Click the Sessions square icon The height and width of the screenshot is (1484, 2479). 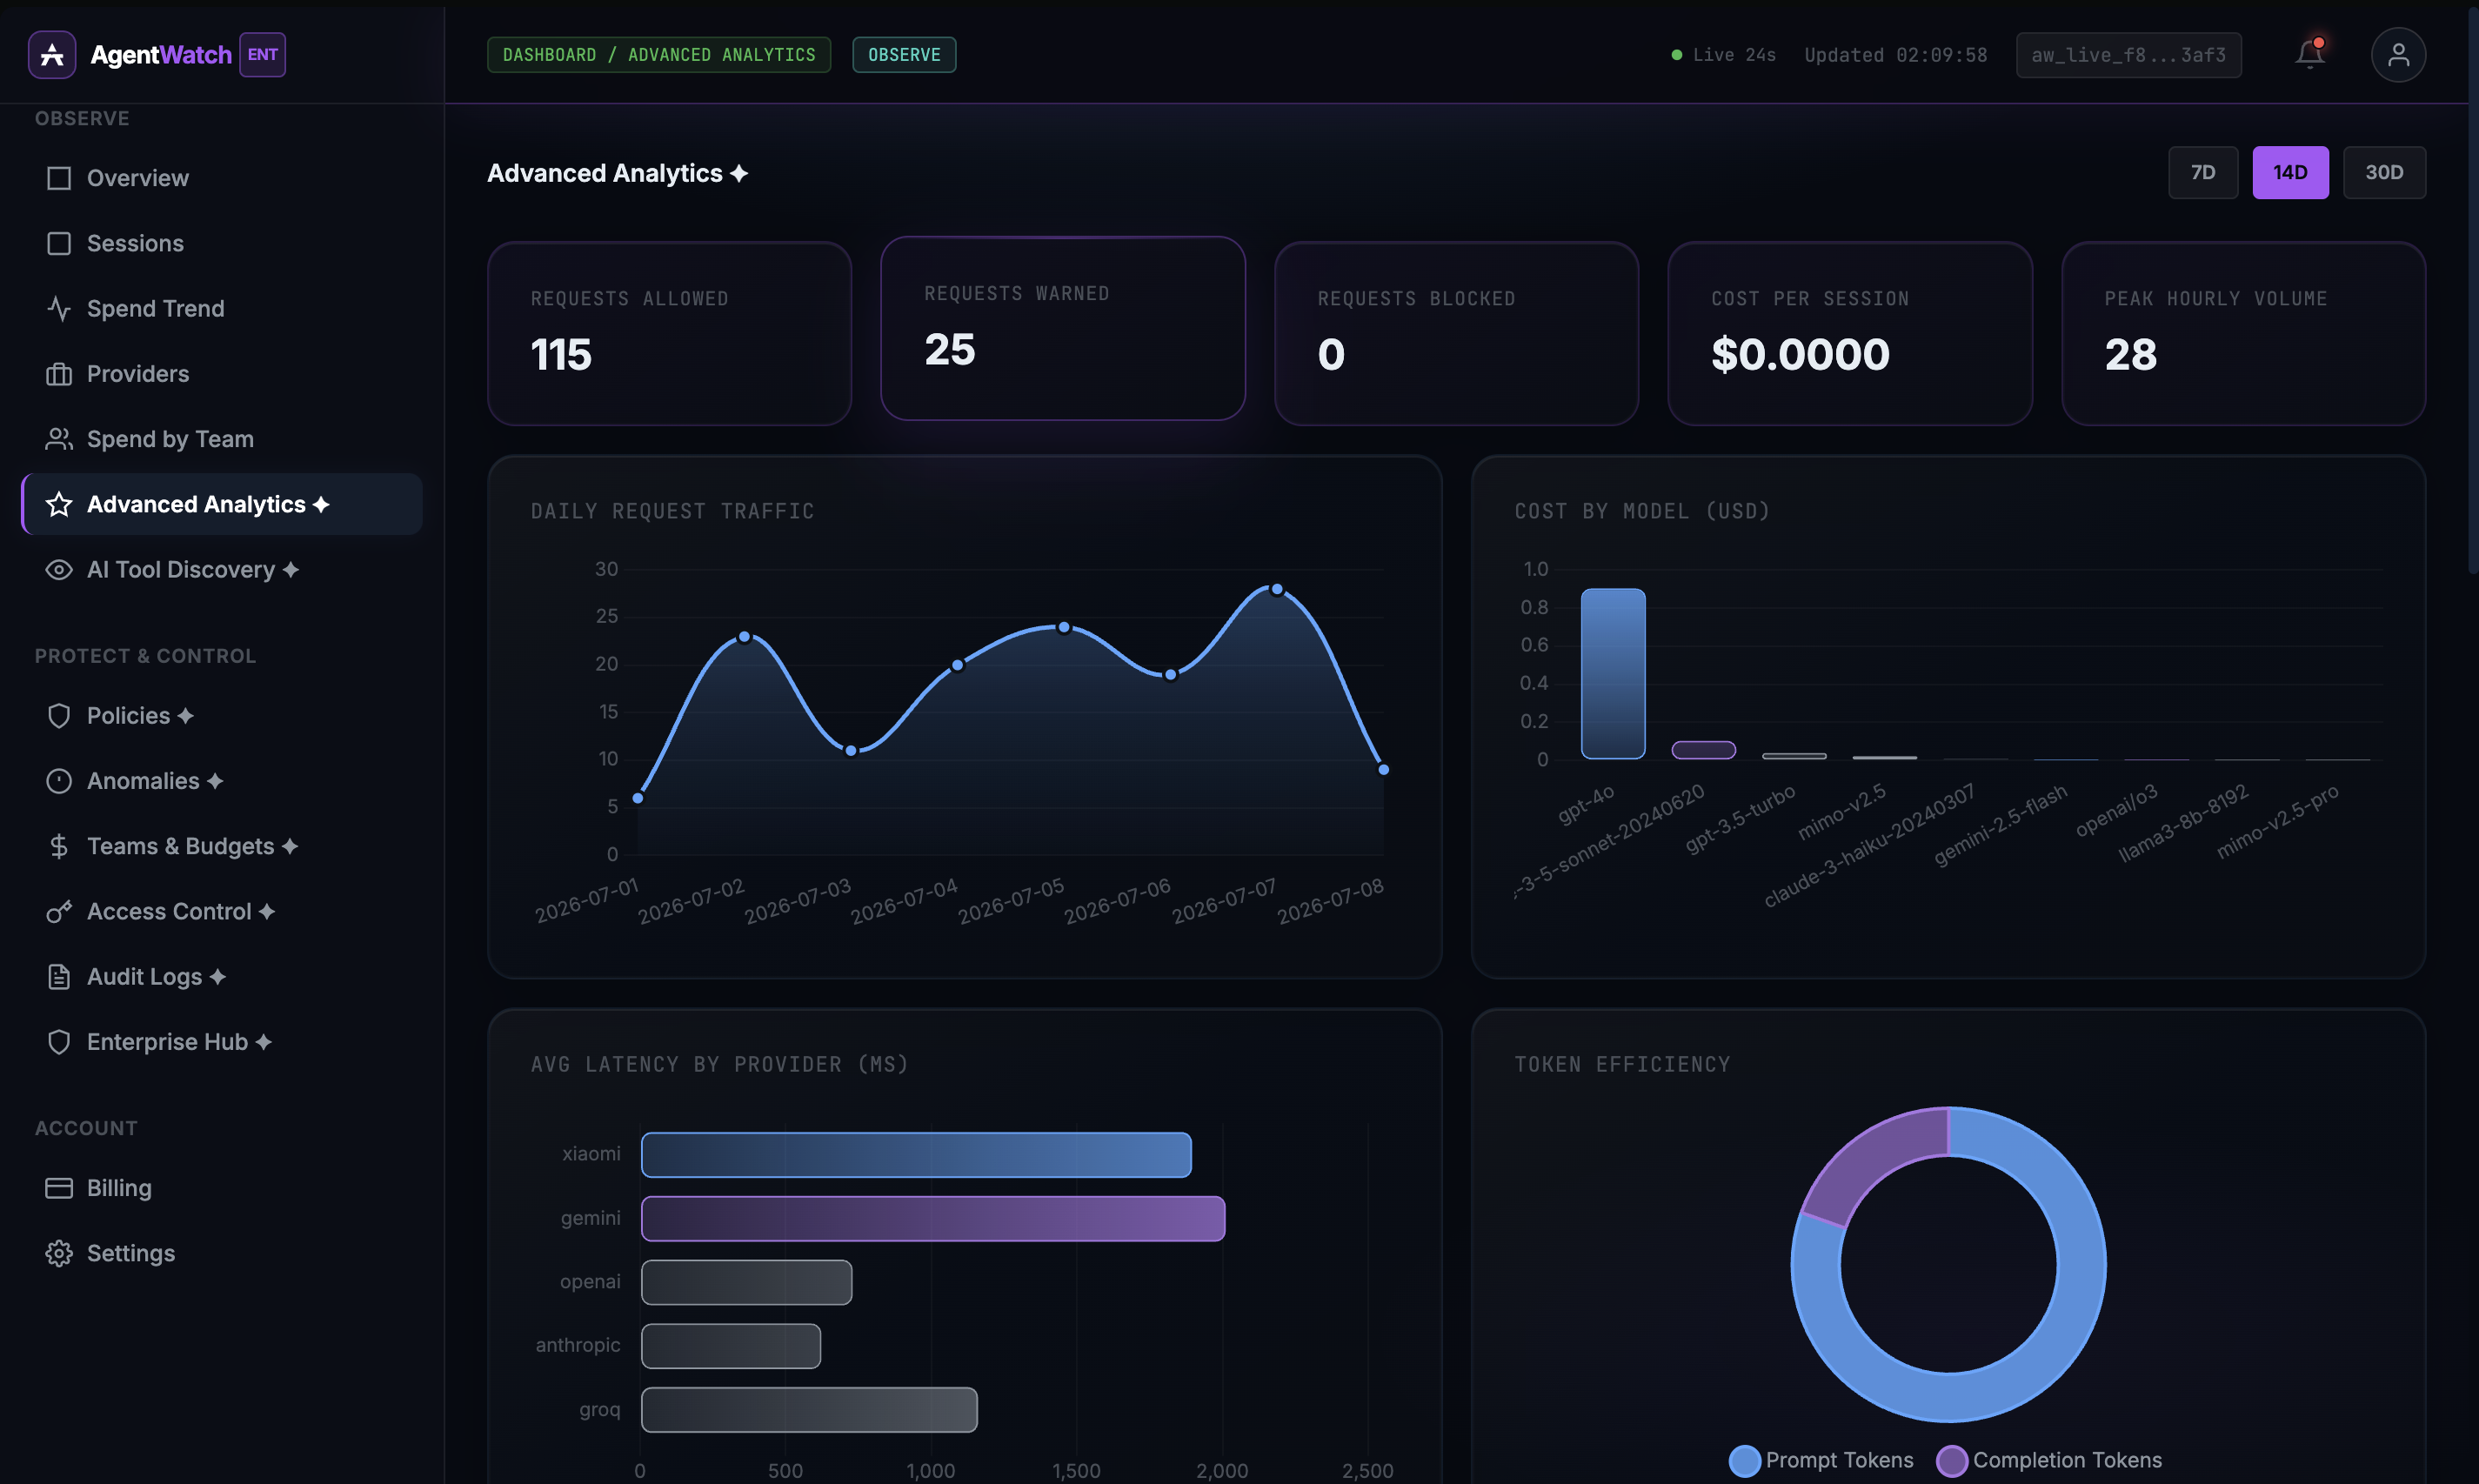pos(59,243)
